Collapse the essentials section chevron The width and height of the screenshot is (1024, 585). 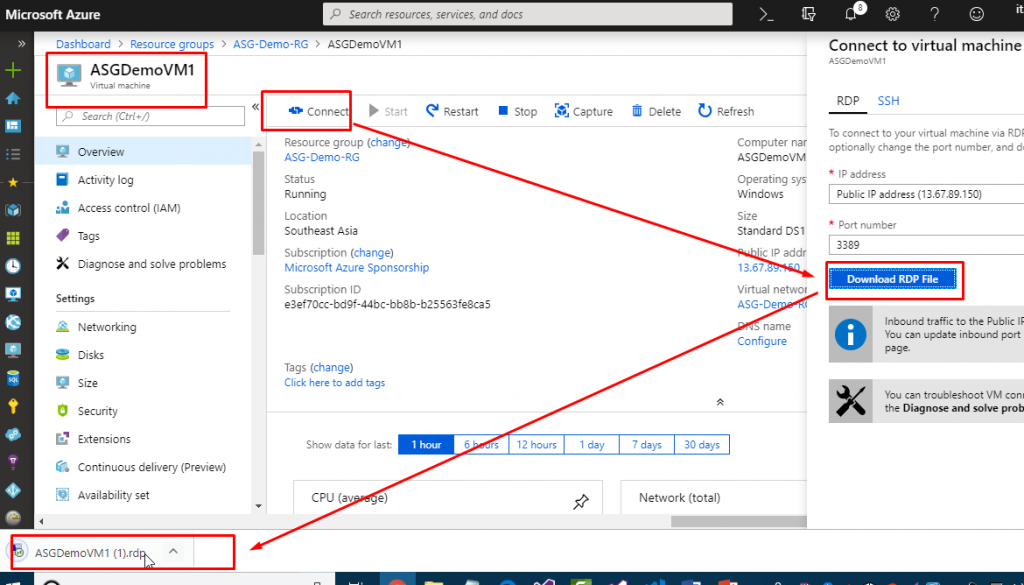click(719, 401)
